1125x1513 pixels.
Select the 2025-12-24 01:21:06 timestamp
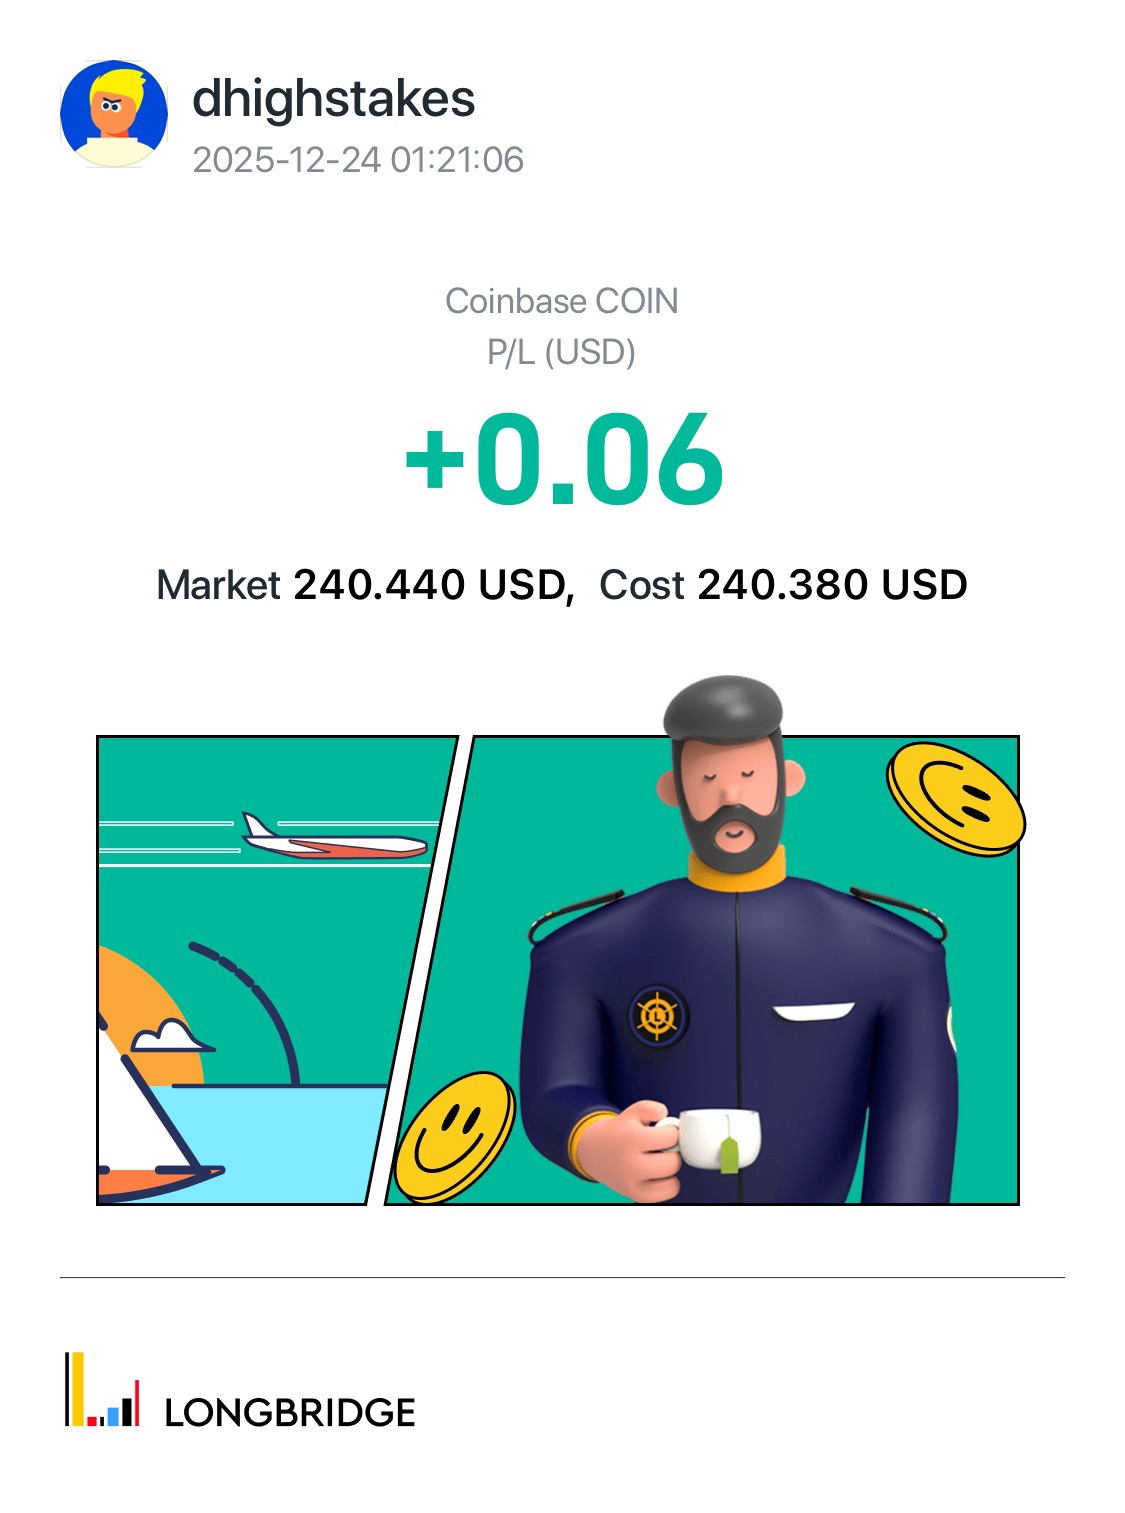(358, 160)
